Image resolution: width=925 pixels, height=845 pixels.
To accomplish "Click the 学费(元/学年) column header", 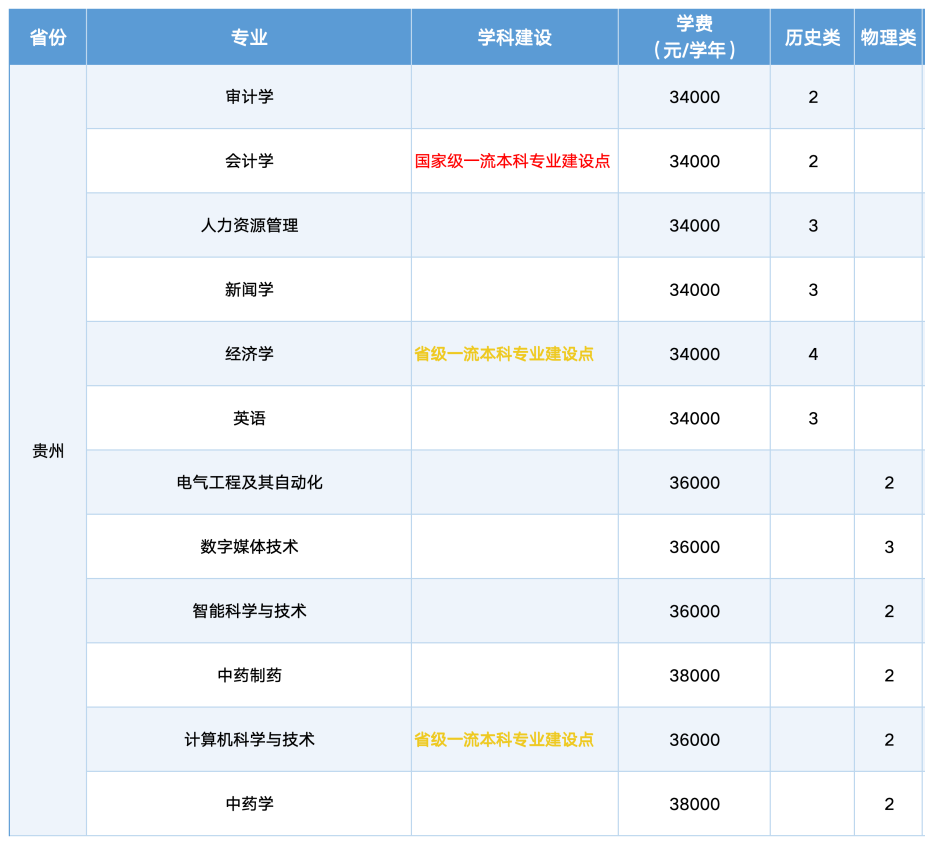I will coord(694,37).
